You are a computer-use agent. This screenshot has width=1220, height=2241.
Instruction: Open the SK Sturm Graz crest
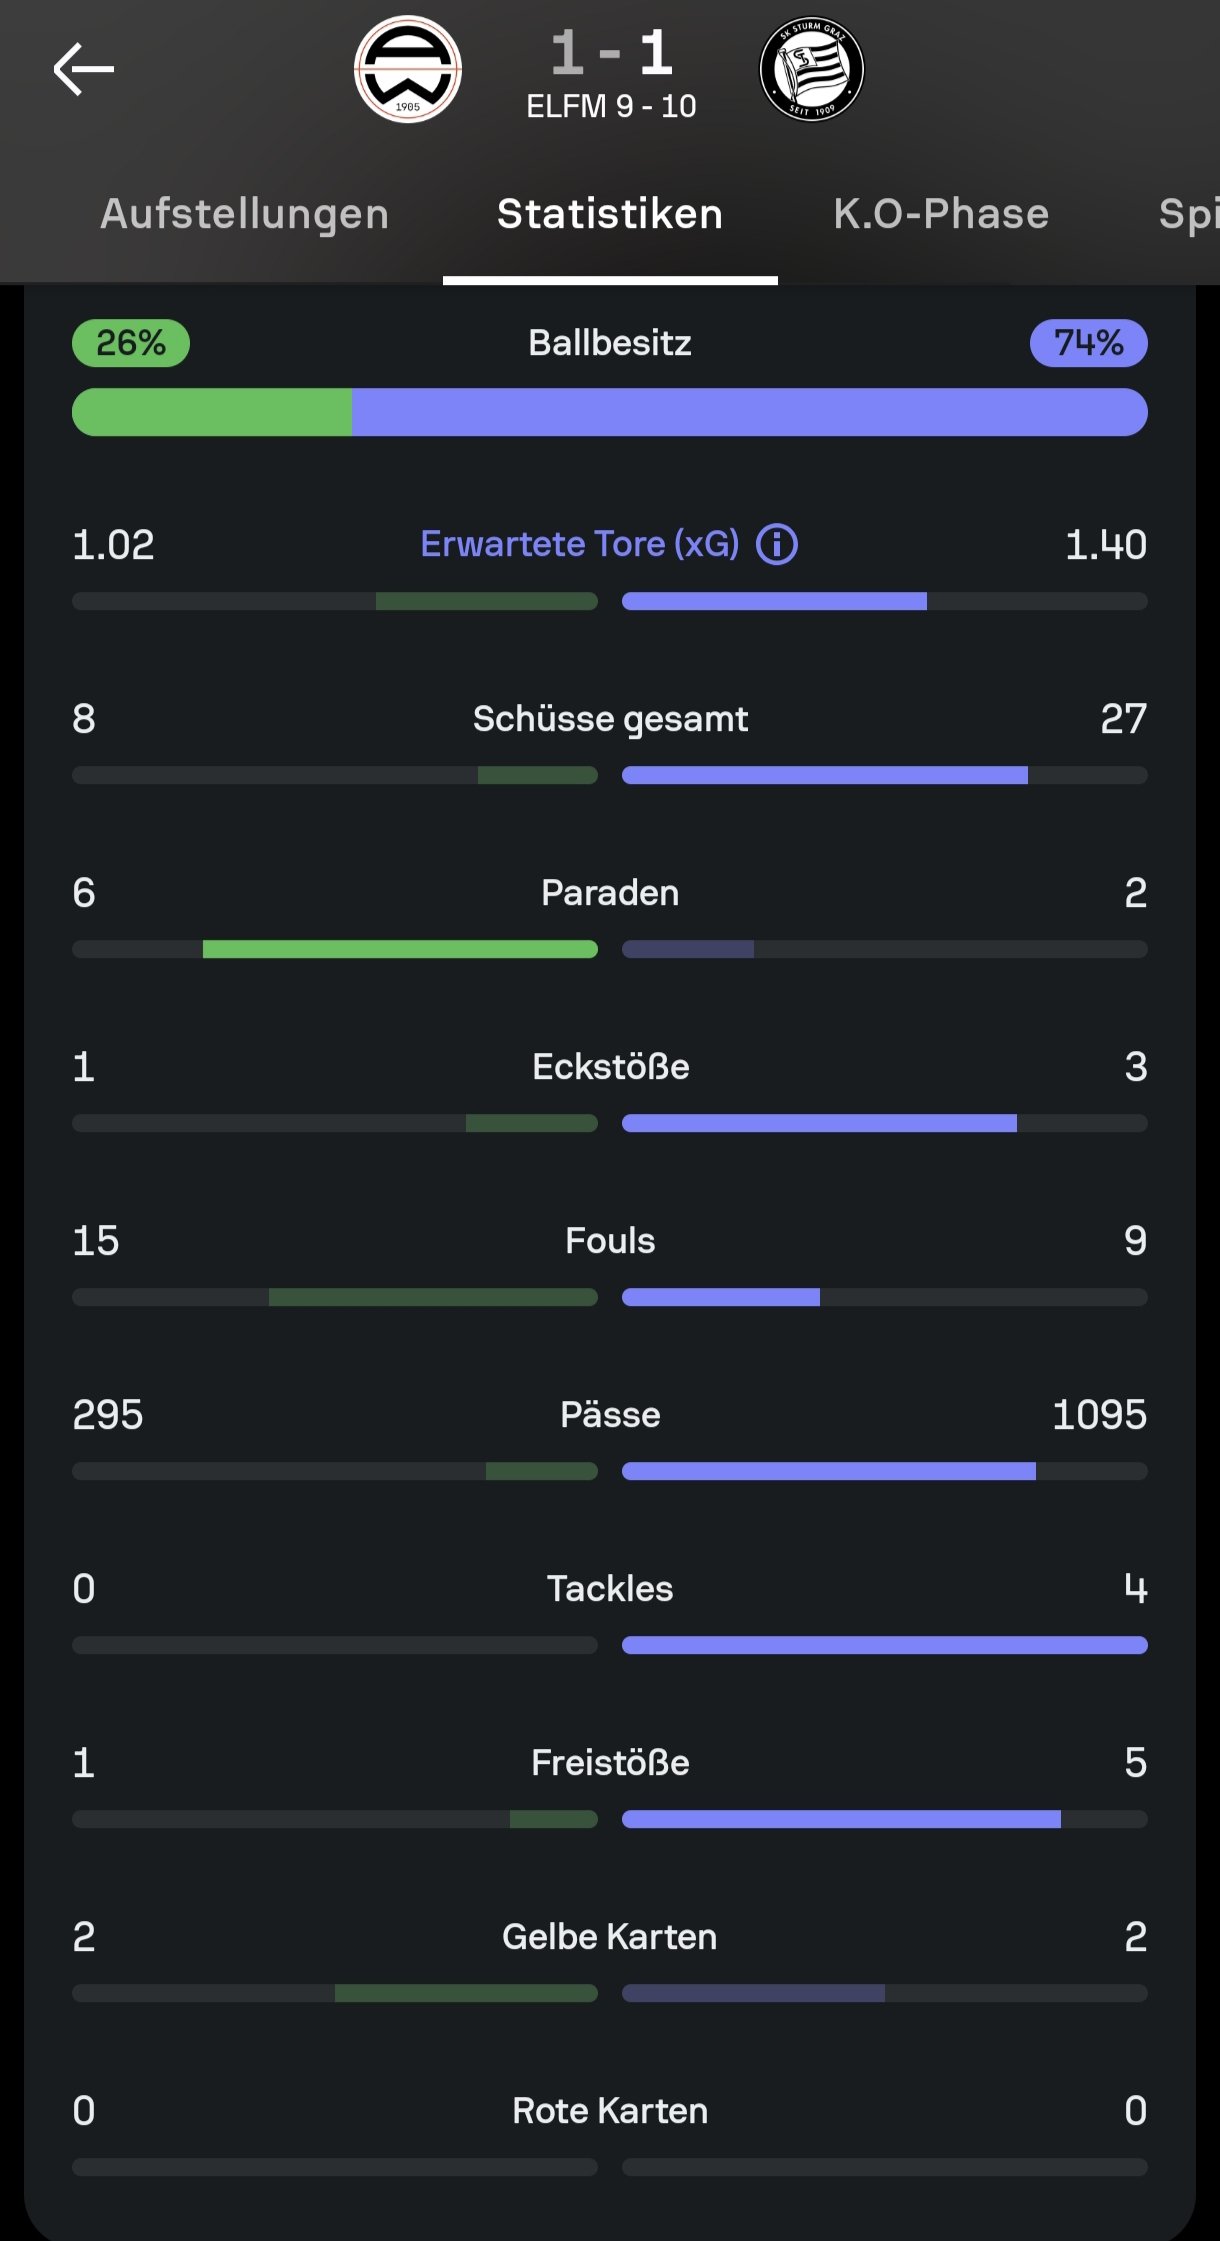[x=812, y=69]
